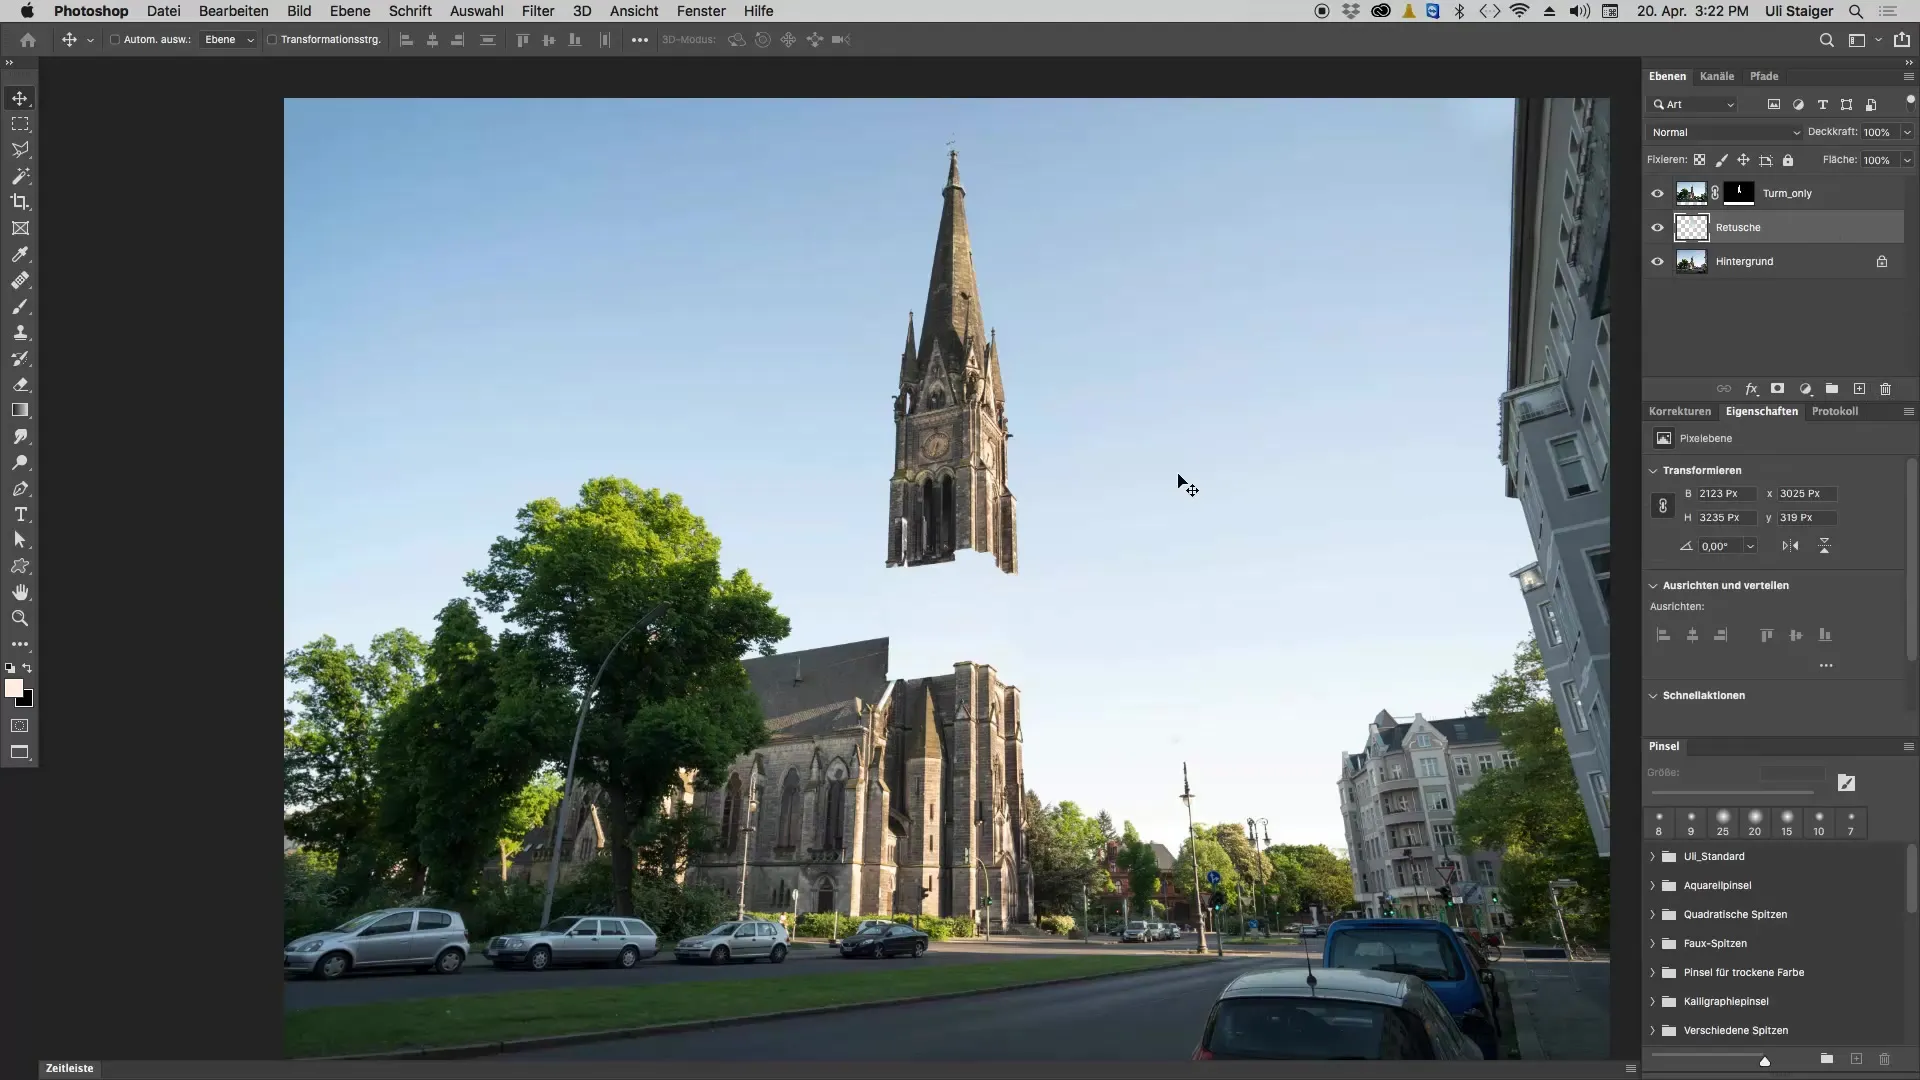Image resolution: width=1920 pixels, height=1080 pixels.
Task: Open more align options in options bar
Action: 640,40
